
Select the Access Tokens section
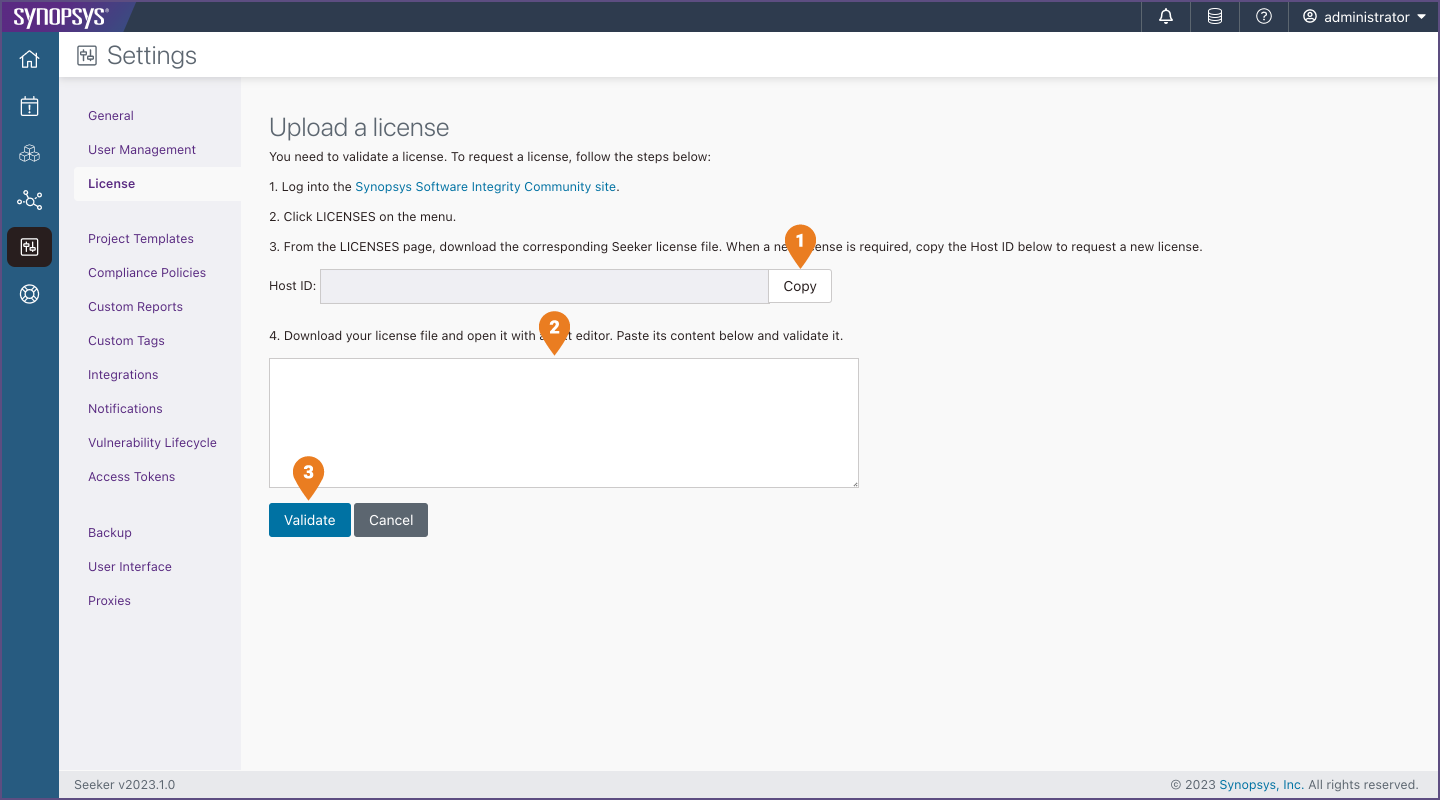click(131, 476)
